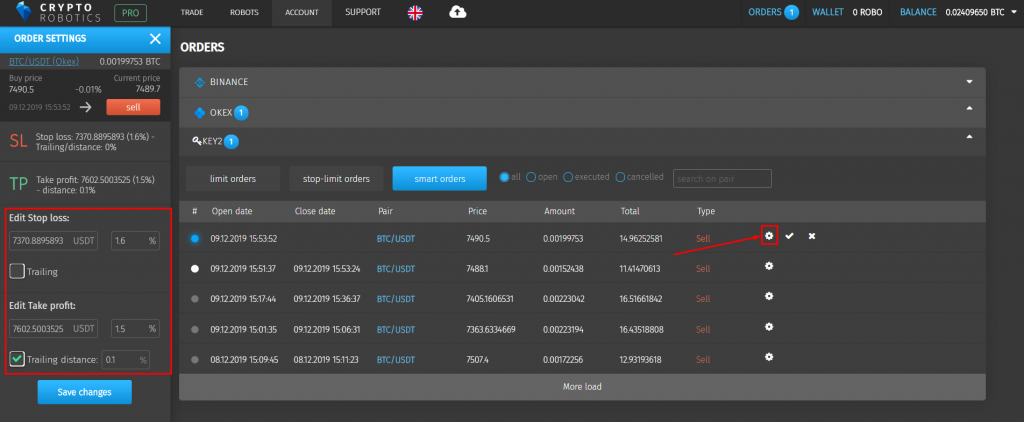Open the Wallet header link
This screenshot has height=422, width=1024.
click(x=827, y=12)
